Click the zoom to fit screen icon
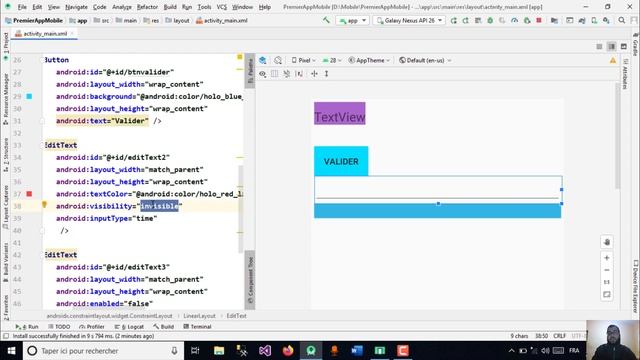Viewport: 640px width, 360px height. [607, 295]
